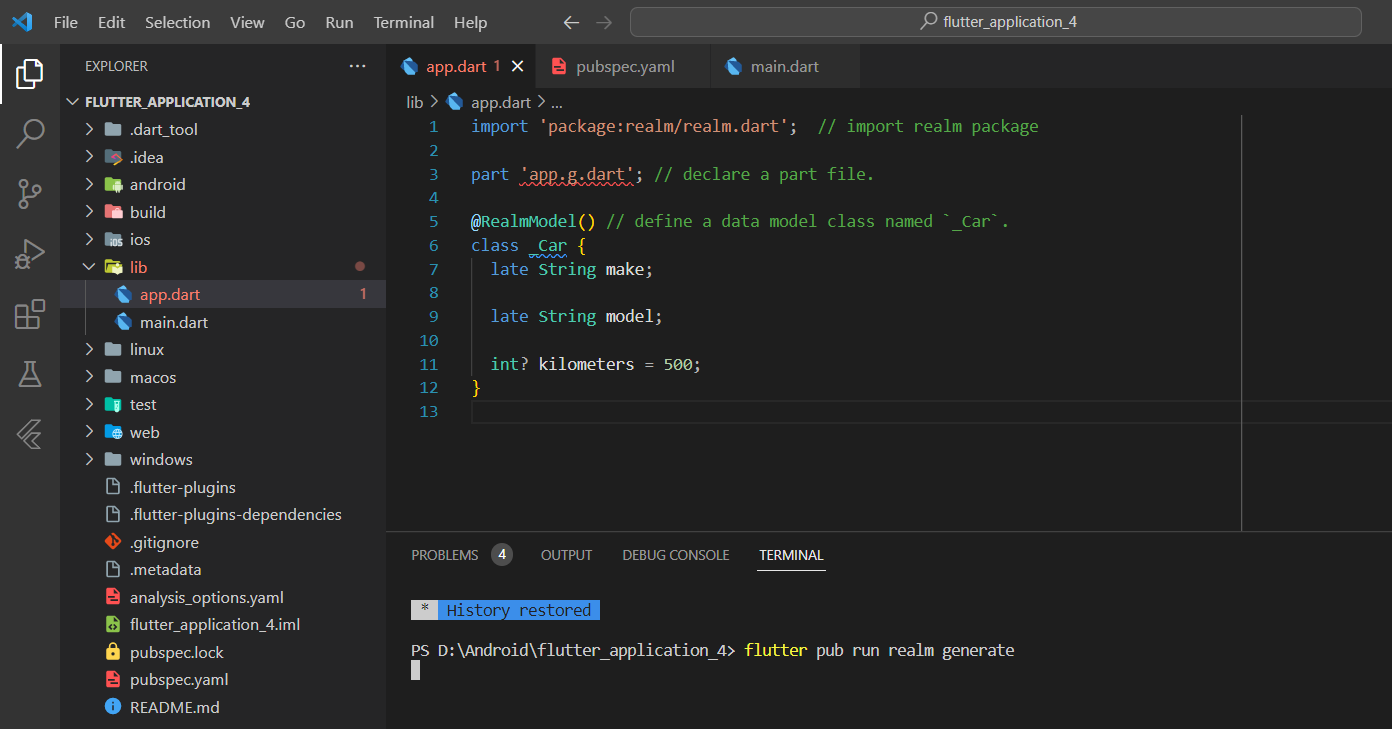This screenshot has width=1392, height=729.
Task: Open the Run and Debug view
Action: (x=30, y=254)
